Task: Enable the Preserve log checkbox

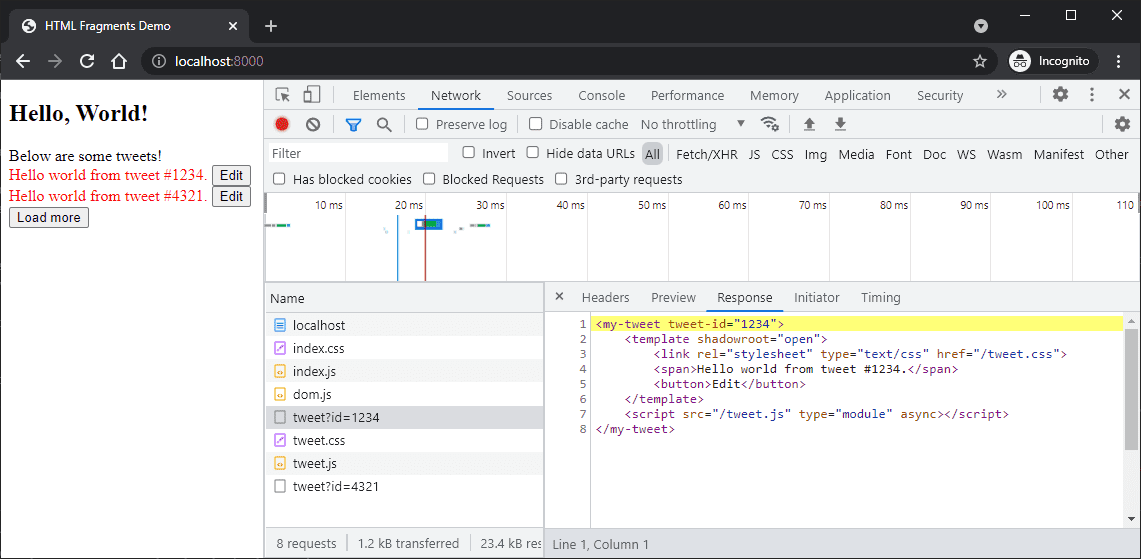Action: [422, 124]
